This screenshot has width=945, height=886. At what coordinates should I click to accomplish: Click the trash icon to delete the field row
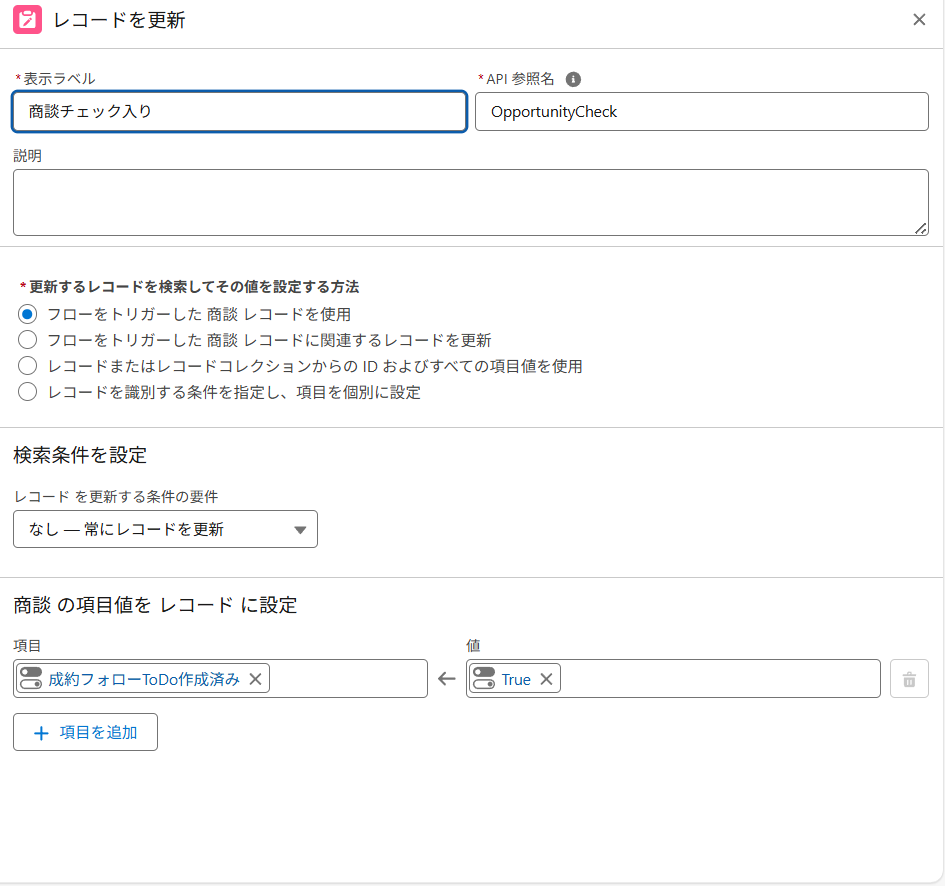click(909, 678)
